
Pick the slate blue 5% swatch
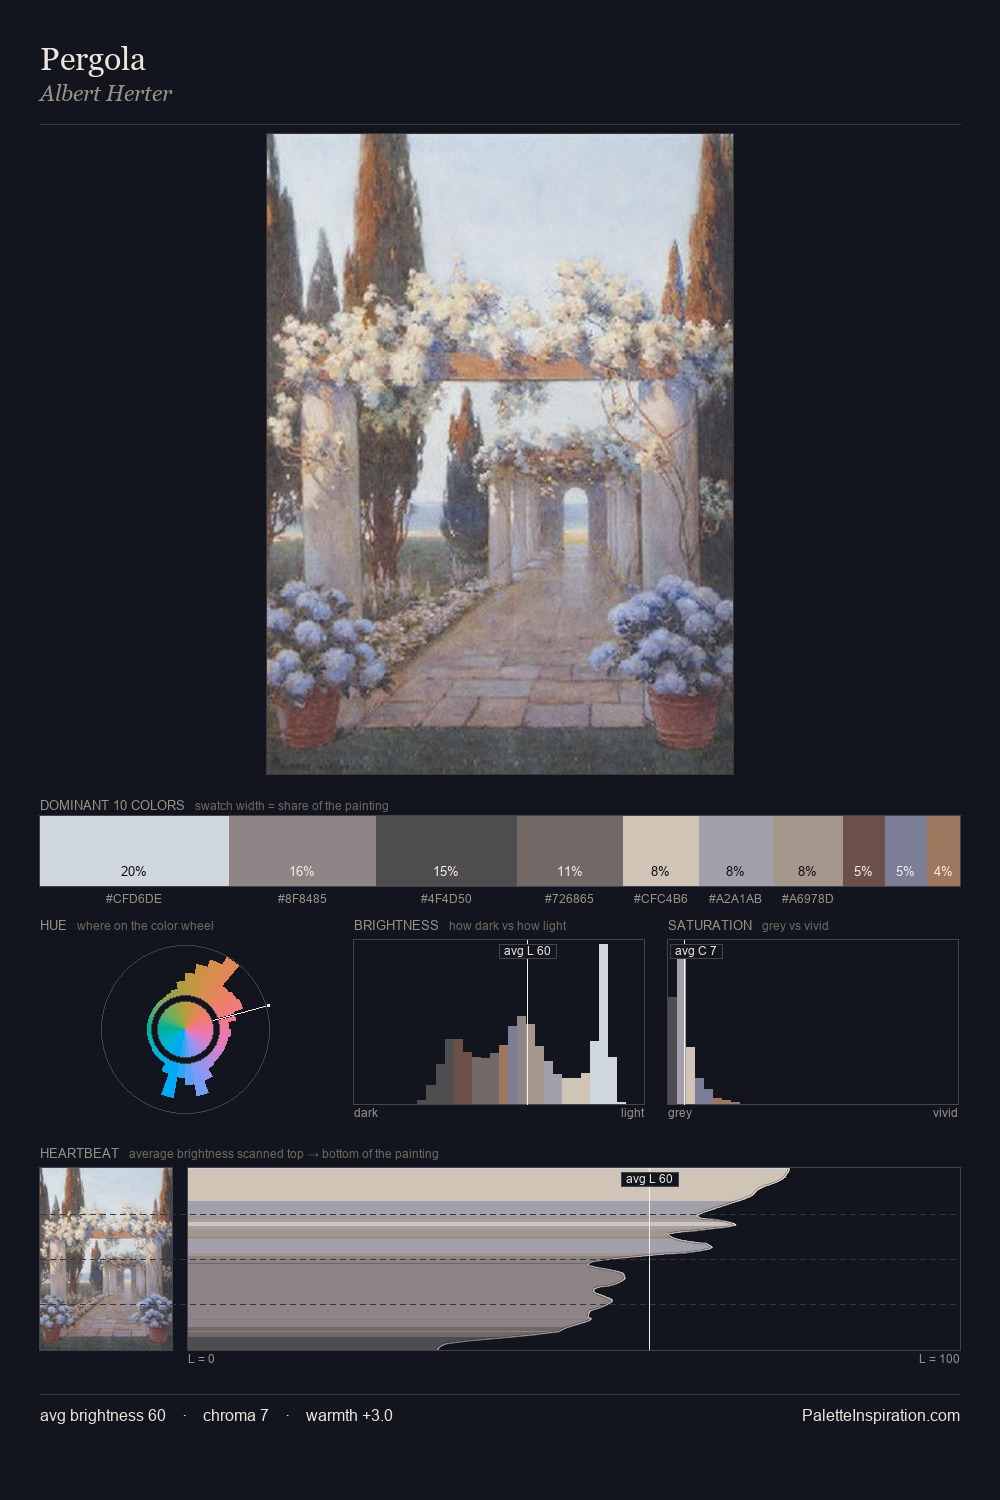click(906, 851)
